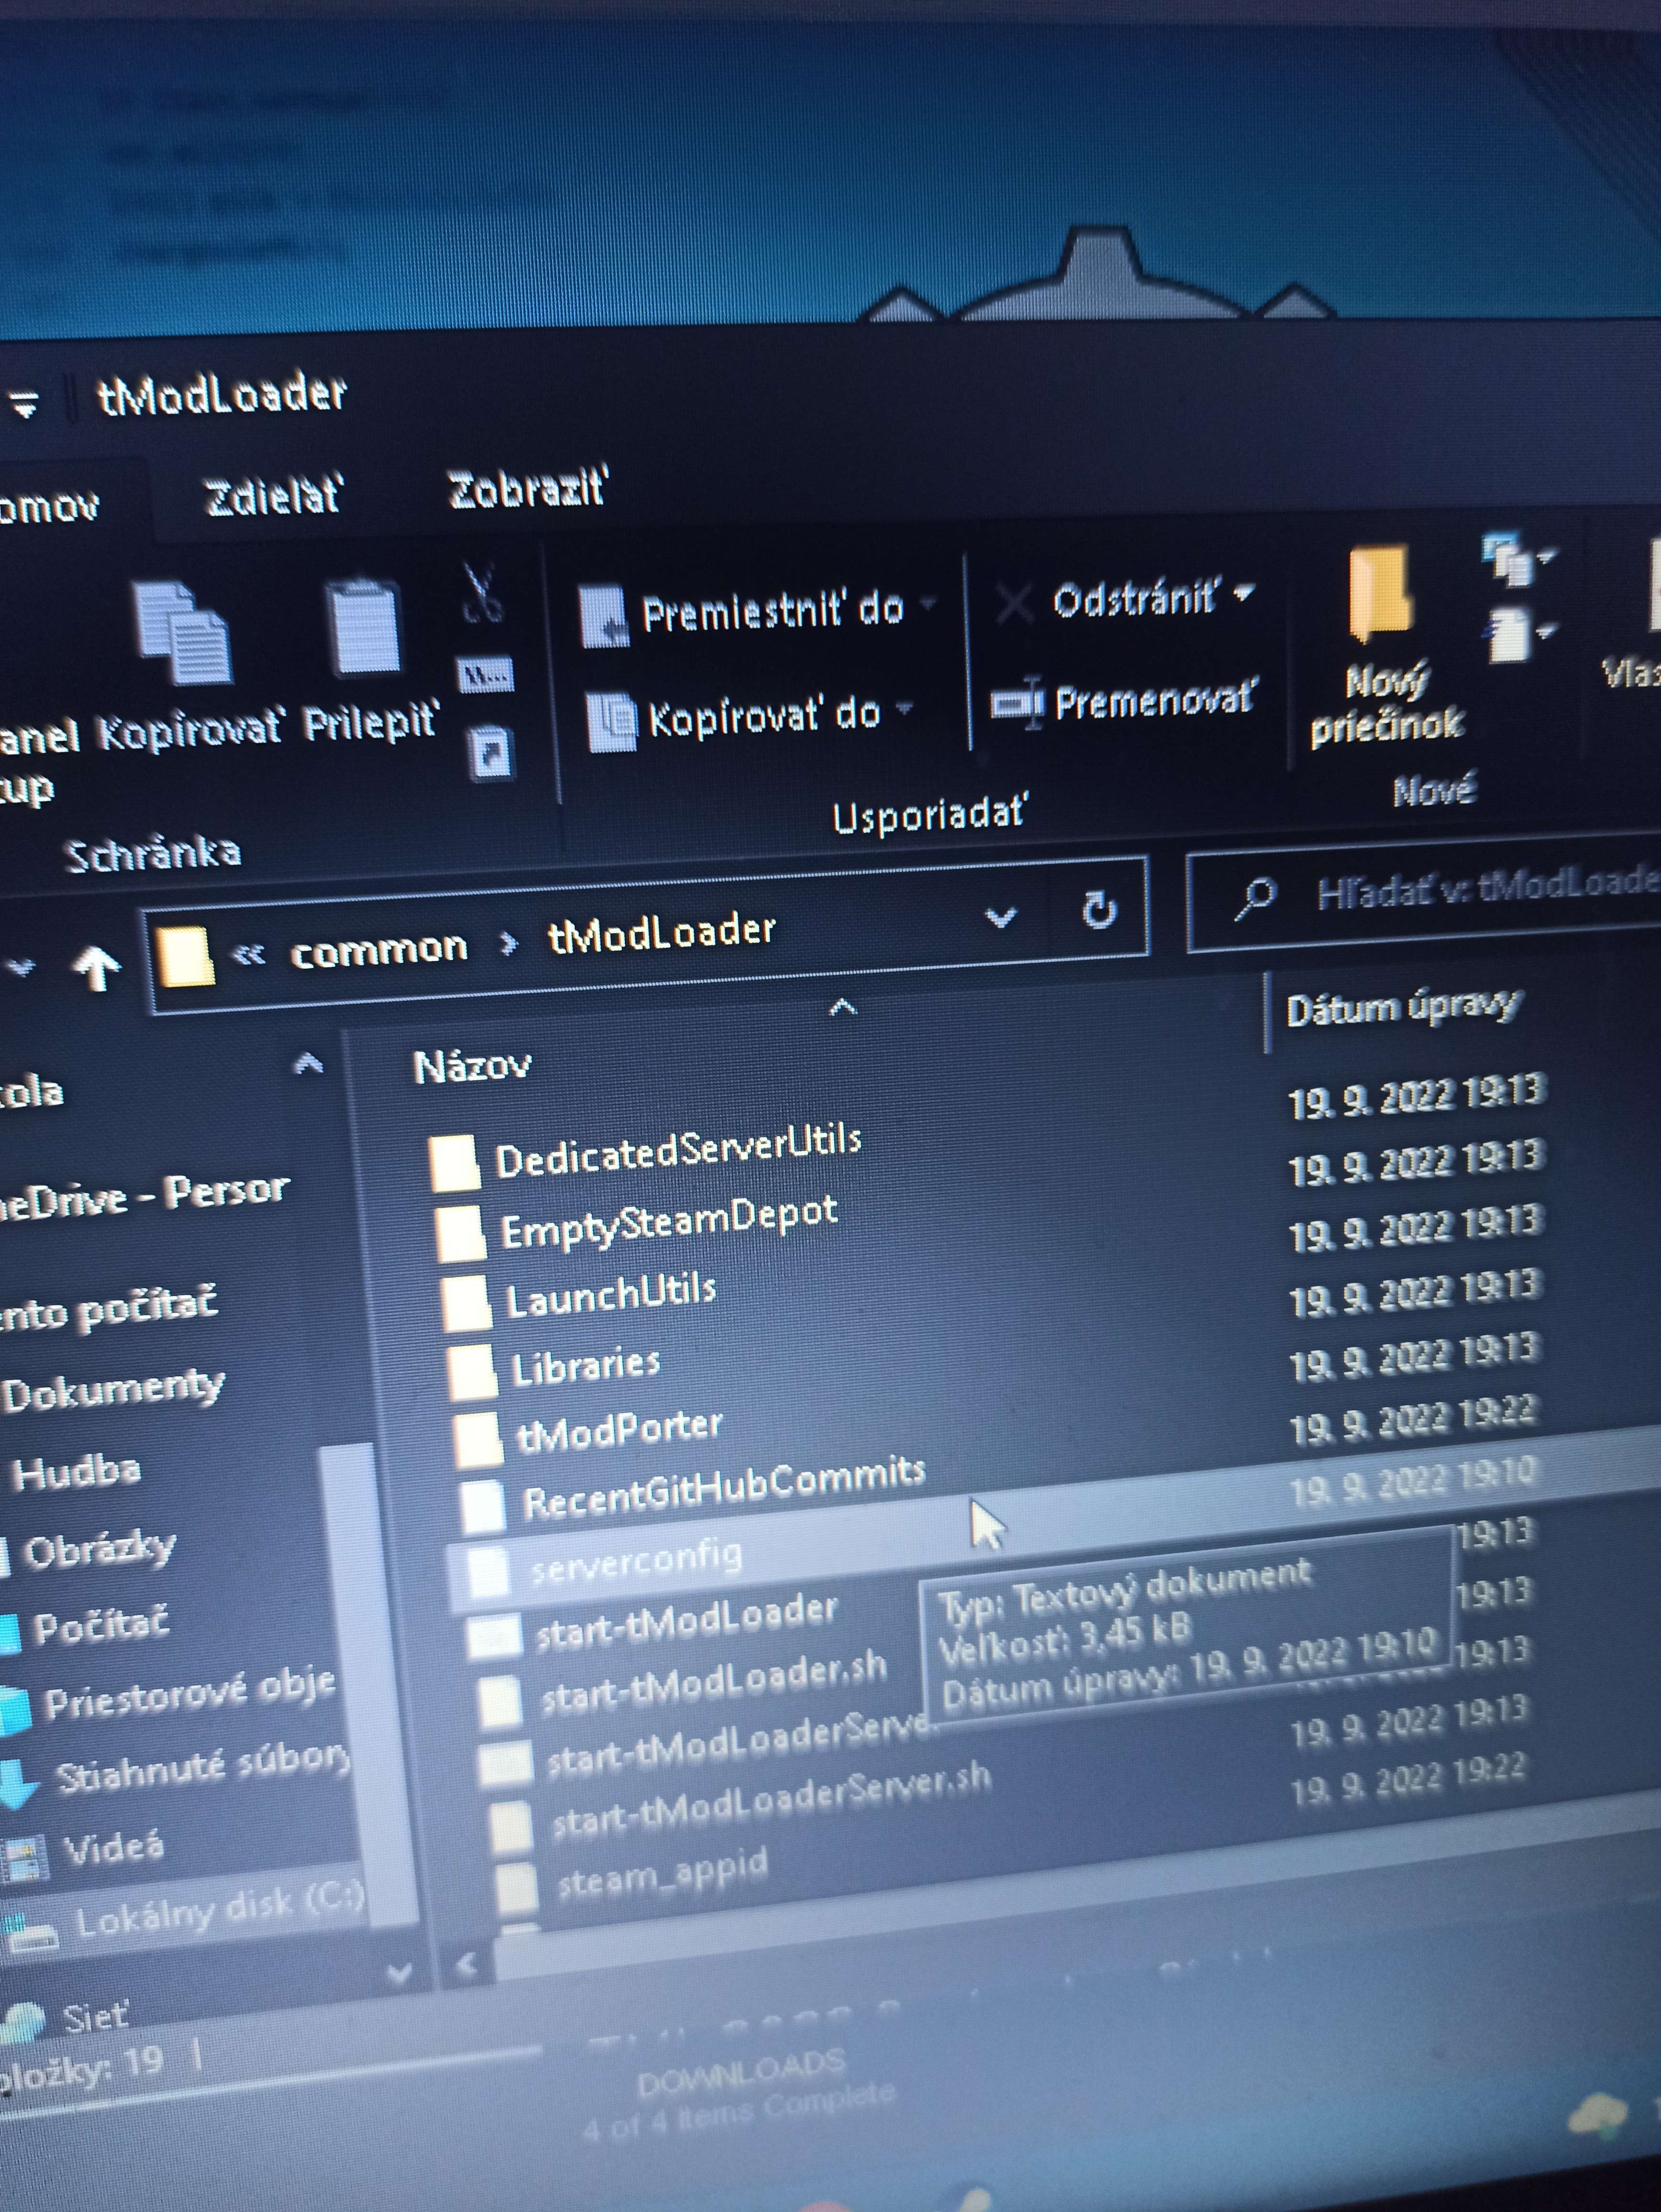The width and height of the screenshot is (1661, 2212).
Task: Sort by Dátum úpravy column header
Action: (x=1402, y=1008)
